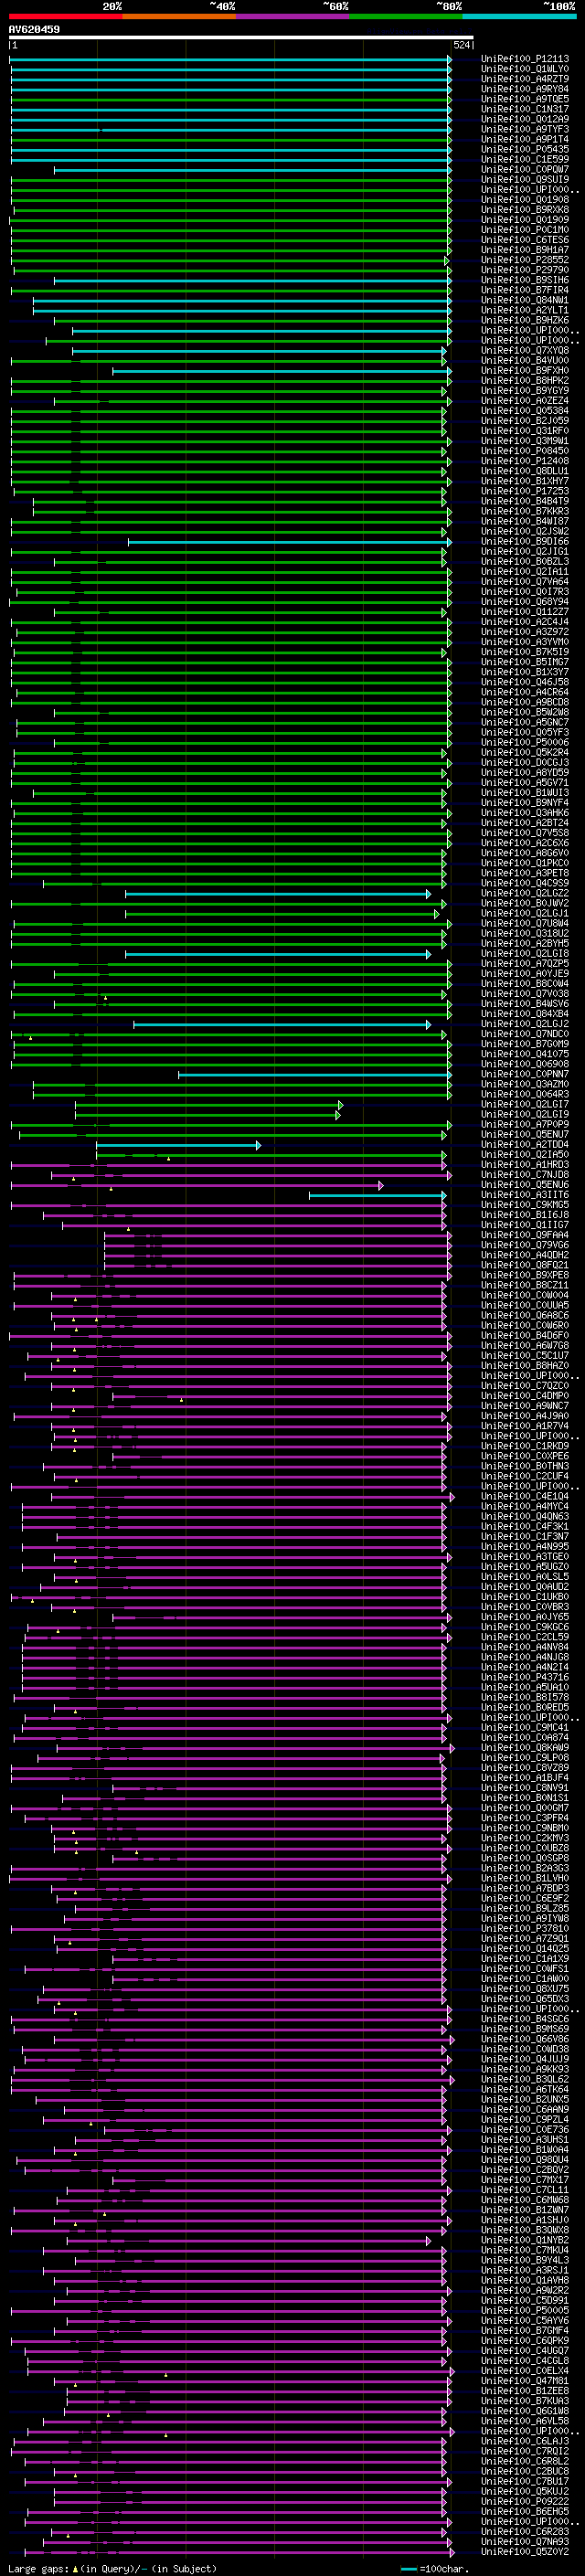Image resolution: width=585 pixels, height=2576 pixels.
Task: Click the query end position 524
Action: pyautogui.click(x=462, y=45)
